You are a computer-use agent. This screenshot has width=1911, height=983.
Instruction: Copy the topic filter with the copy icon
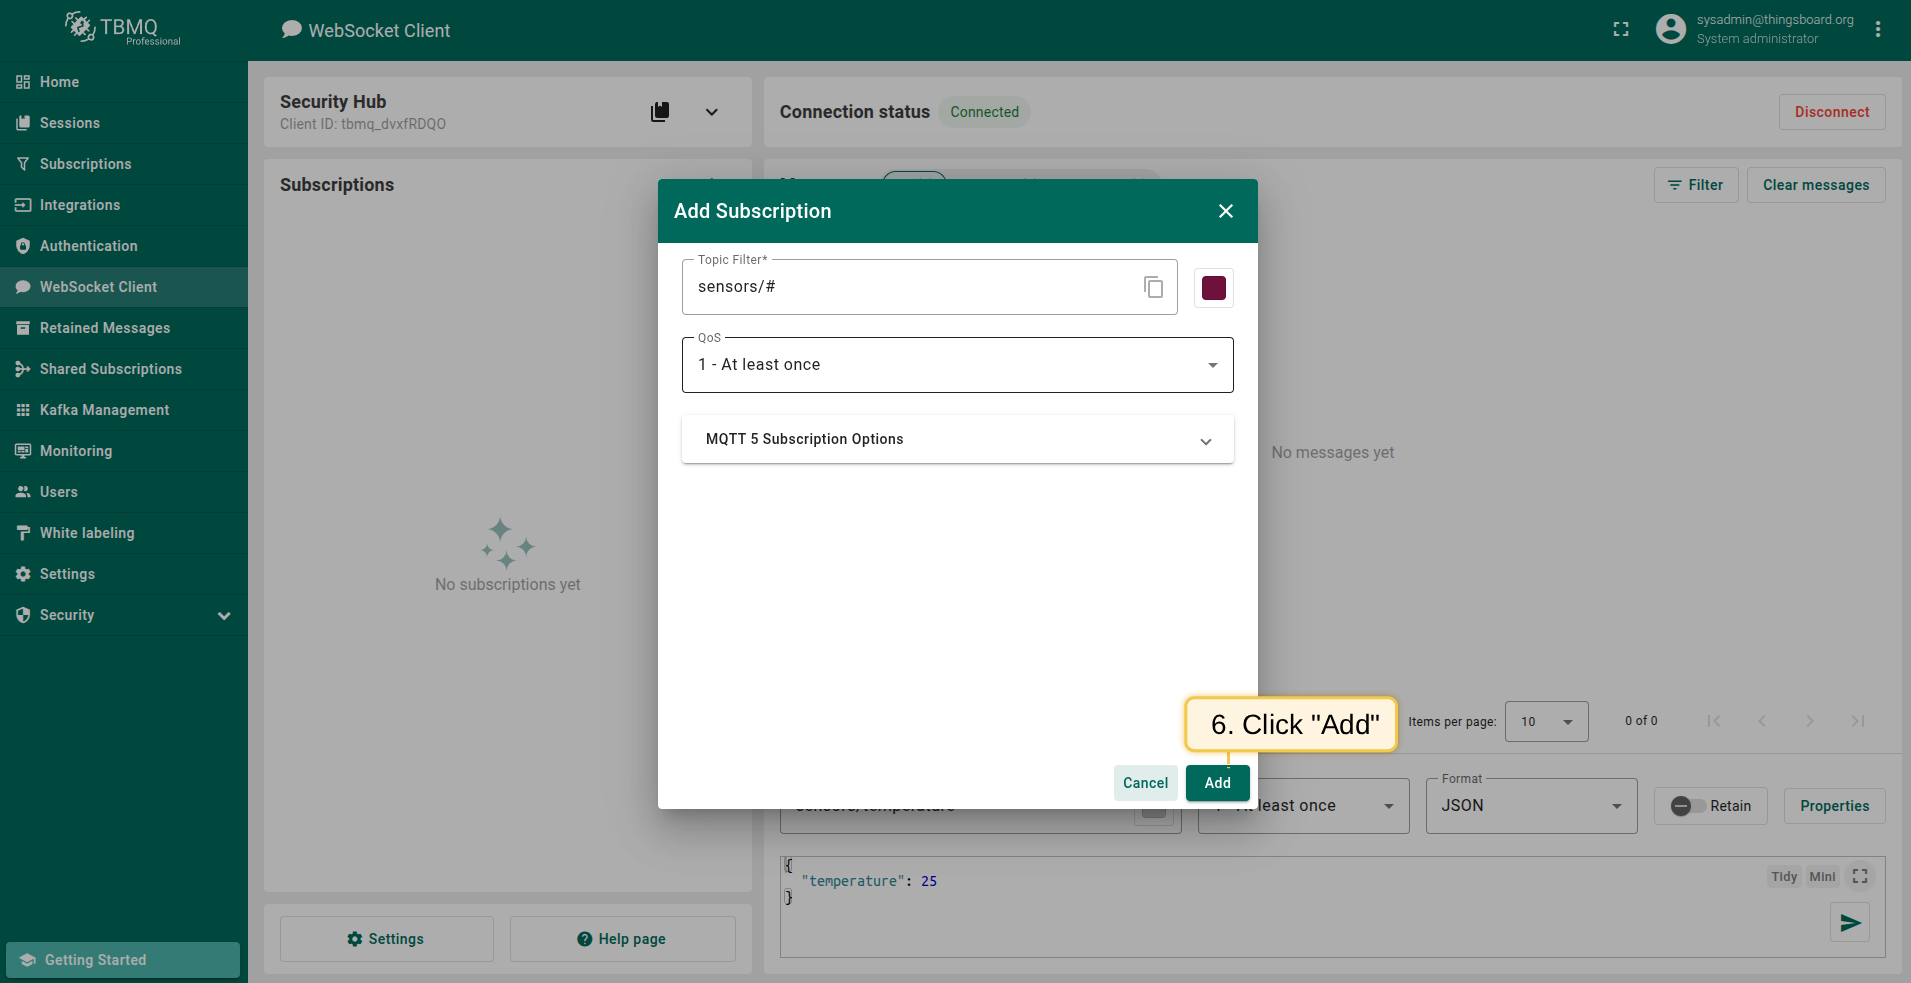1153,287
